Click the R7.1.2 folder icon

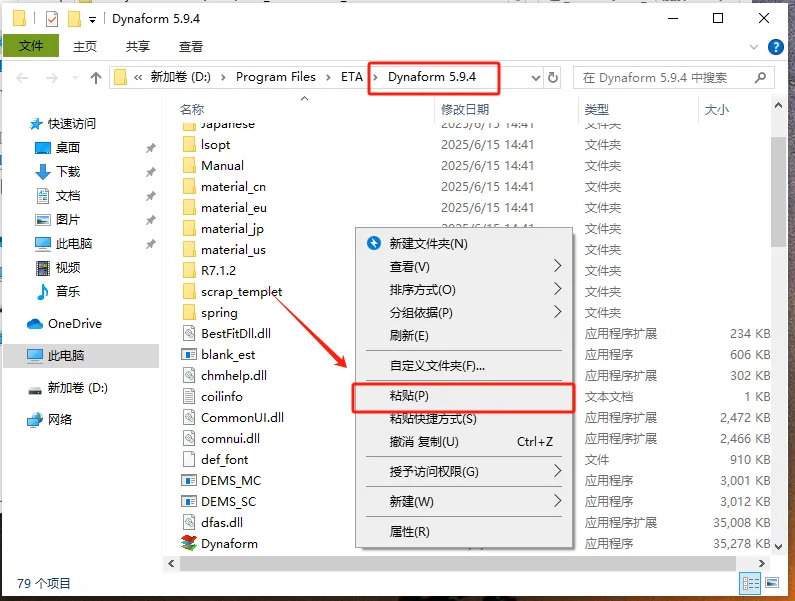pos(189,270)
